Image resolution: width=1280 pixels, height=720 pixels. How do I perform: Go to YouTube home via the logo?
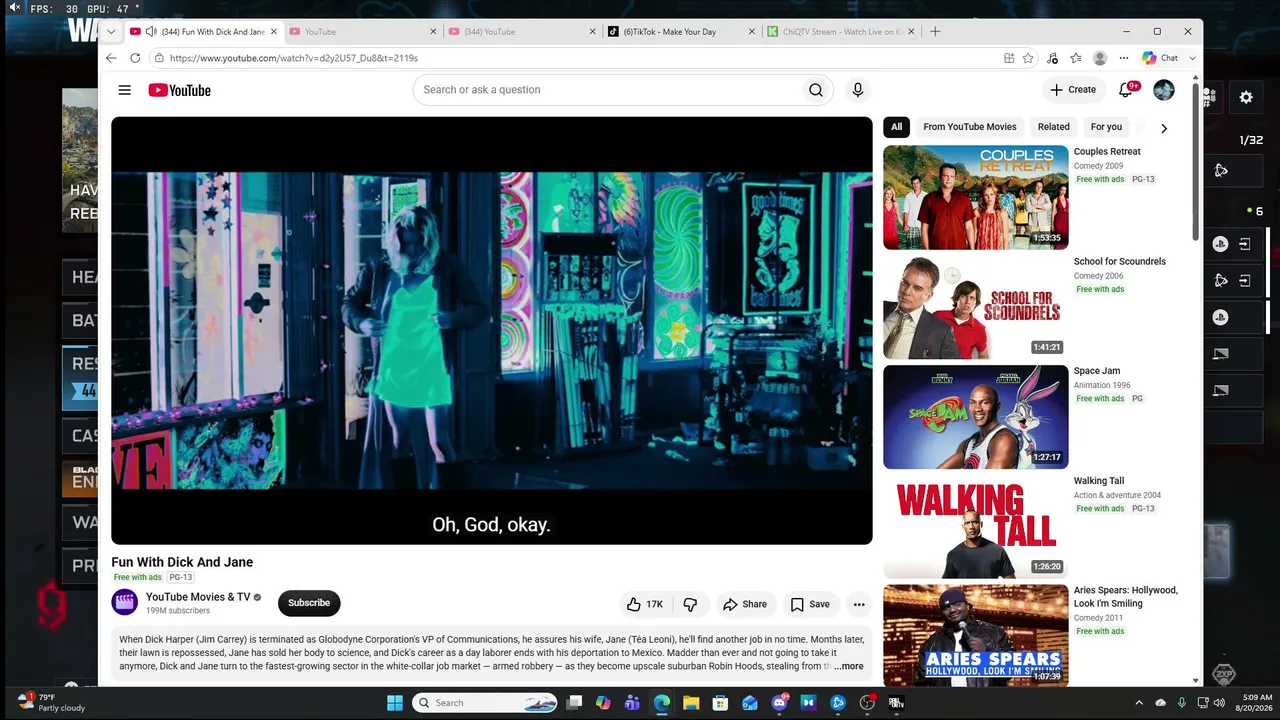click(x=180, y=90)
